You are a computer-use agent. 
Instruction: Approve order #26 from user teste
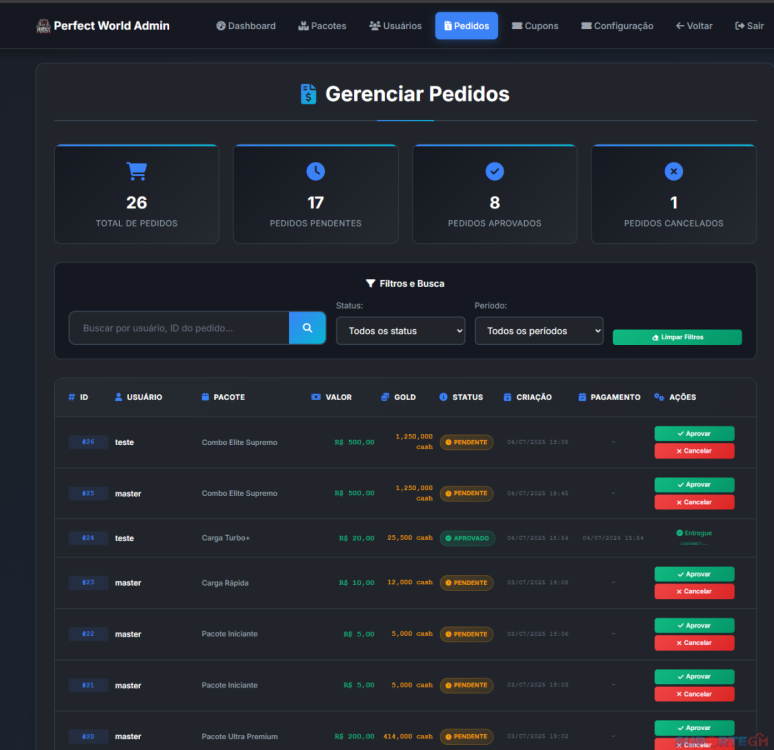694,434
